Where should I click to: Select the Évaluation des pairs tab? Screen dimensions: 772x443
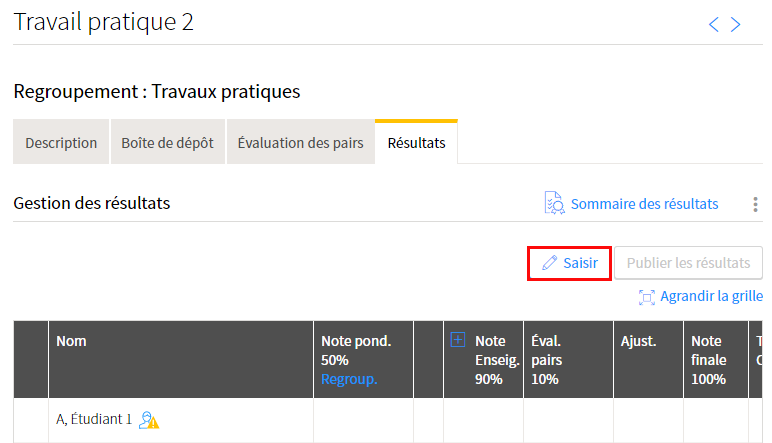[300, 143]
